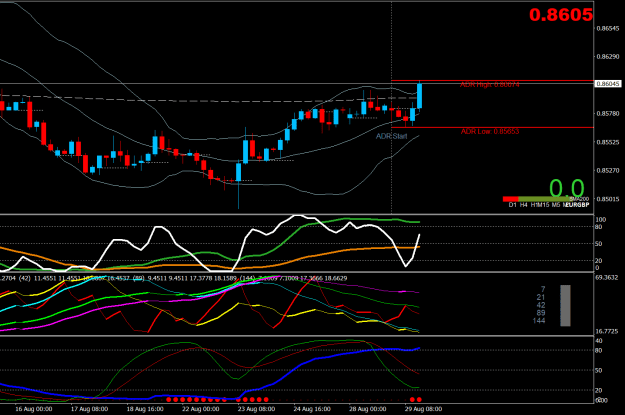Click the 0.85270 price axis label
The width and height of the screenshot is (625, 415).
coord(608,170)
